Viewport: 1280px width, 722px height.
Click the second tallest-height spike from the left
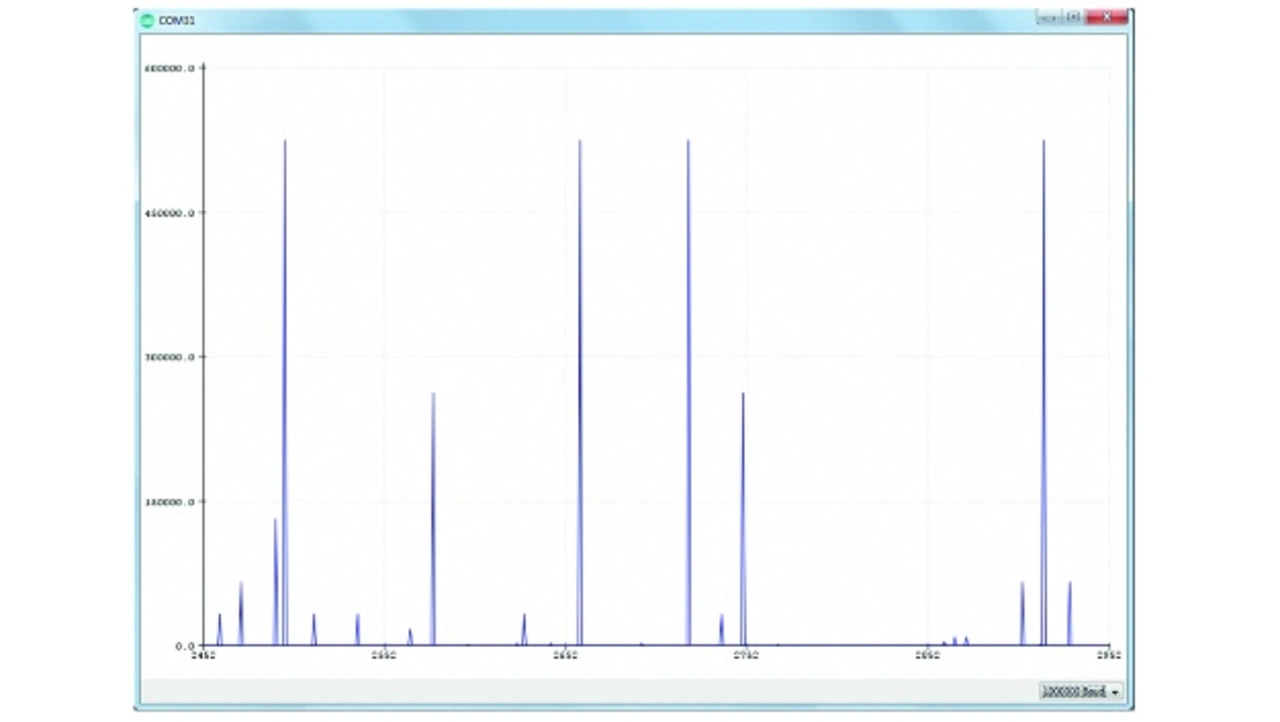pos(580,142)
